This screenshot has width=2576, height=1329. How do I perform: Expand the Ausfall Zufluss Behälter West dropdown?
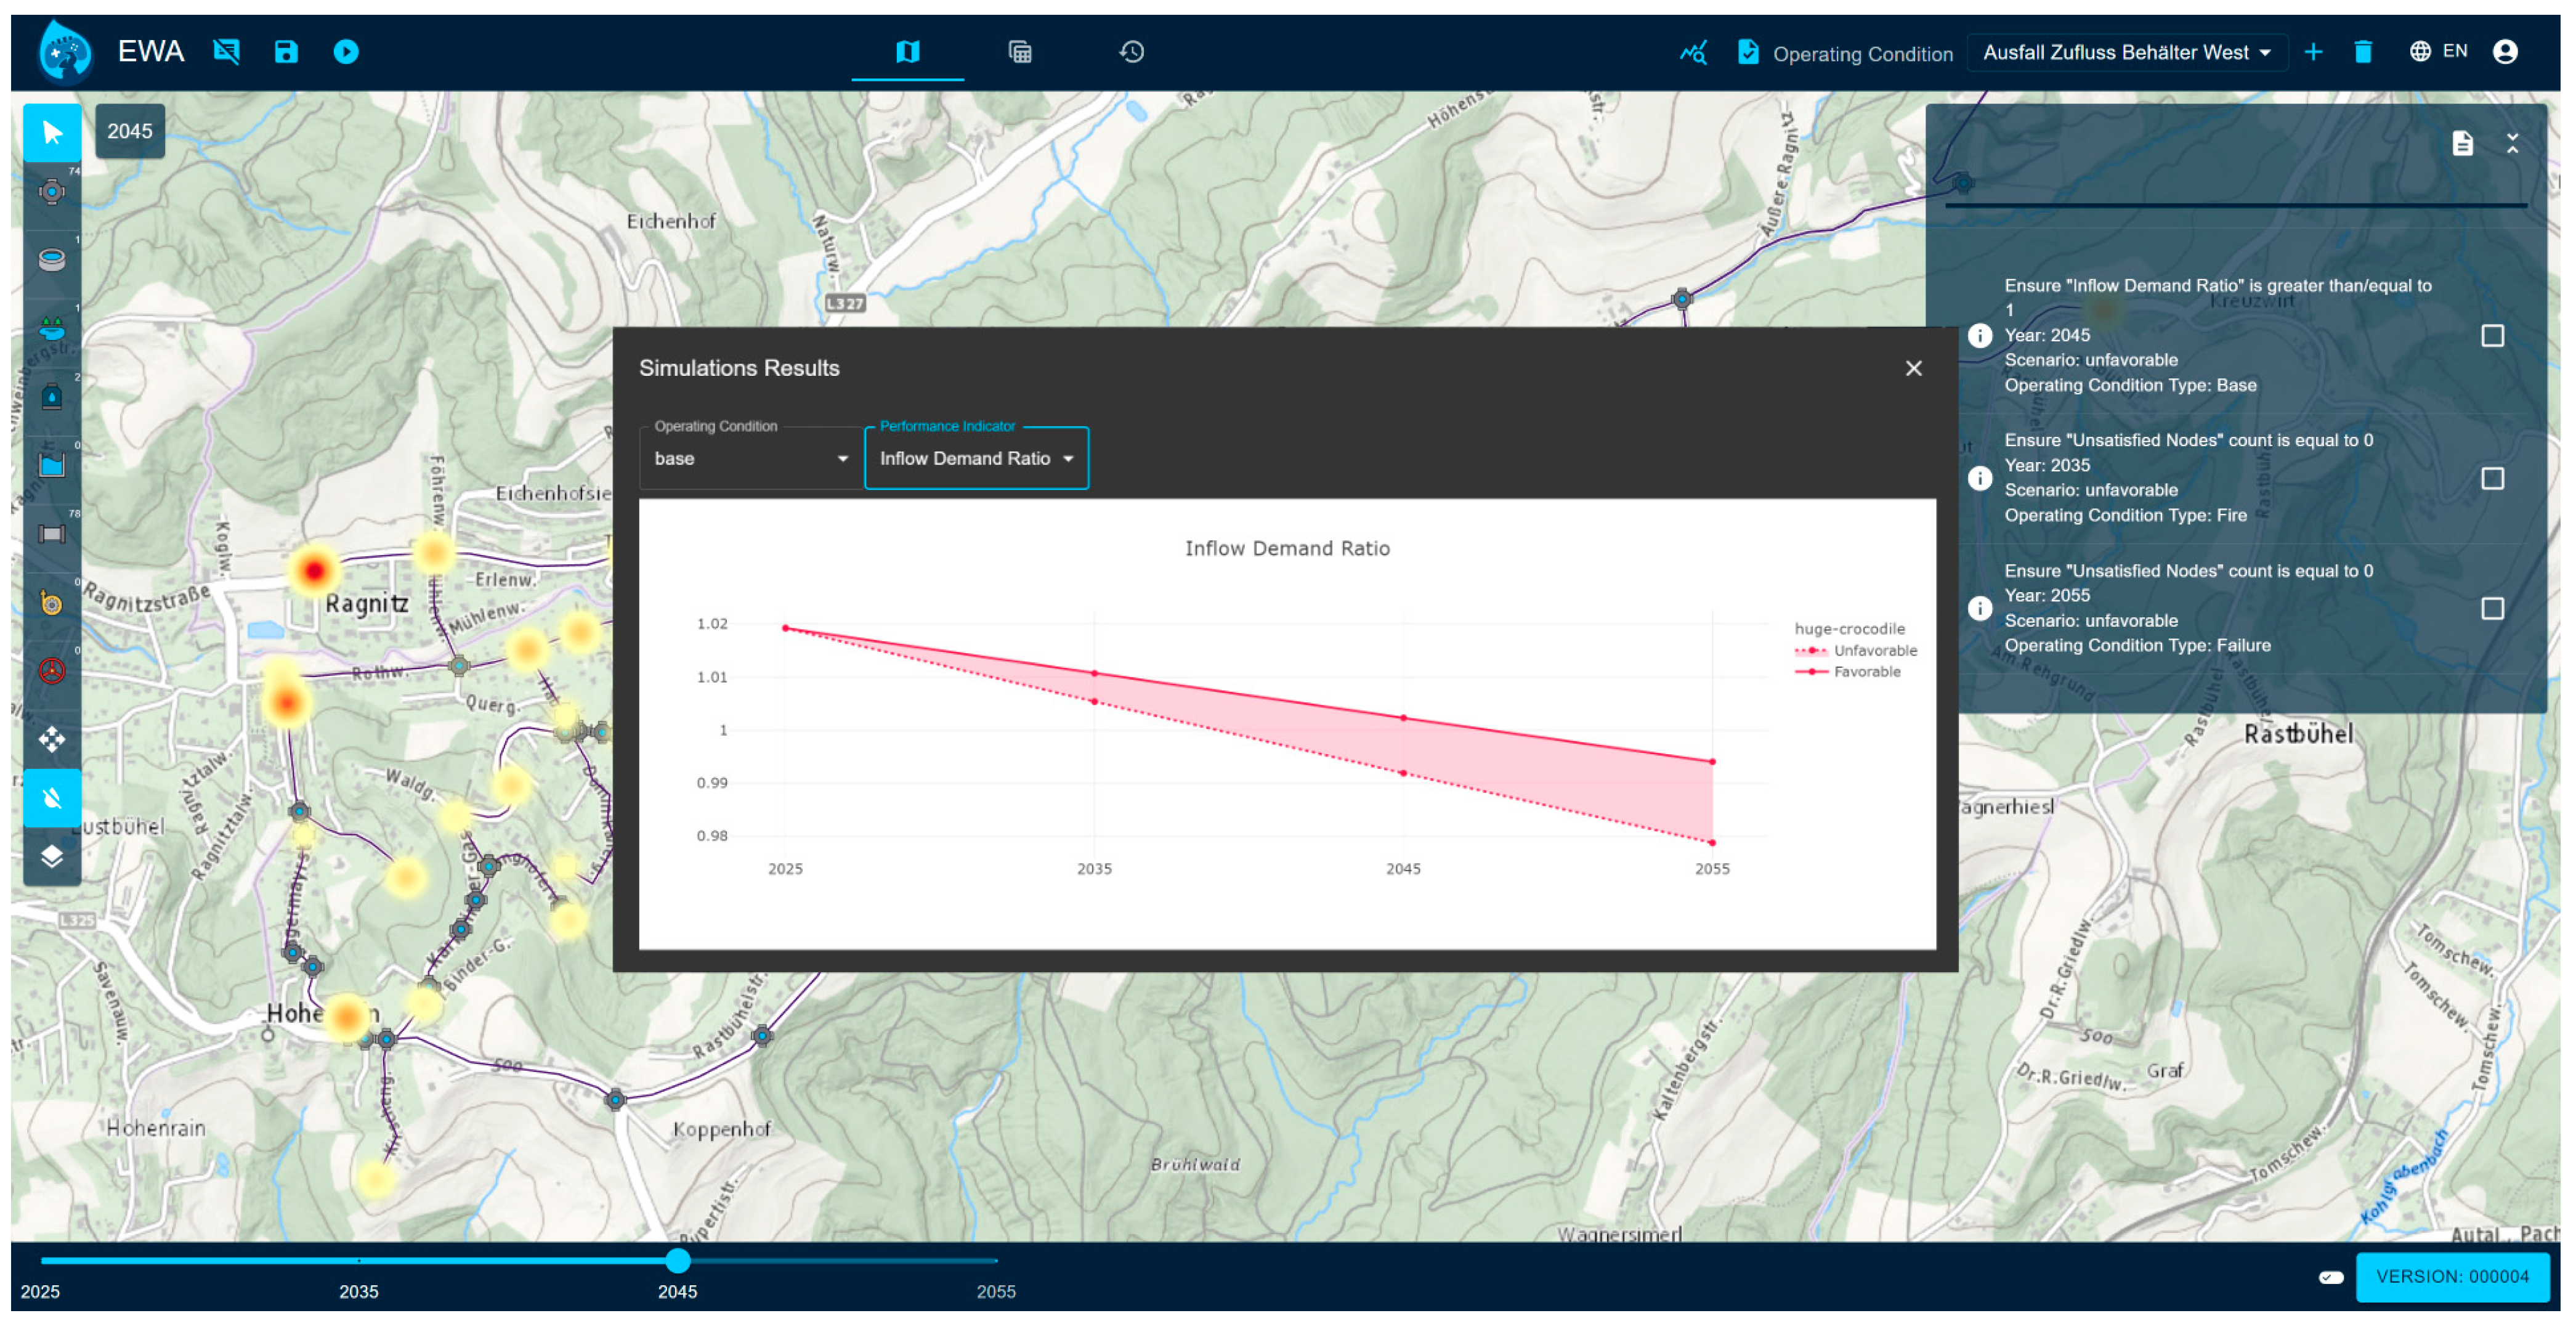coord(2127,53)
